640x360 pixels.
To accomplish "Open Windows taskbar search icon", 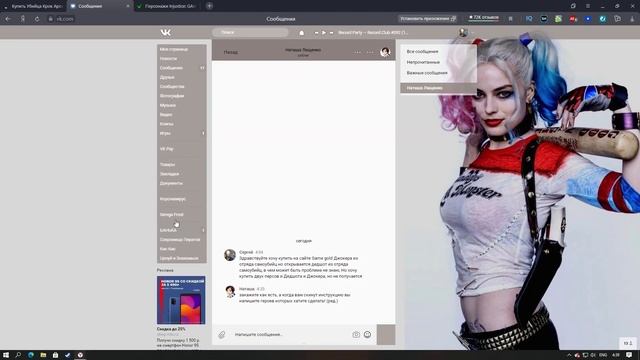I will (18, 355).
